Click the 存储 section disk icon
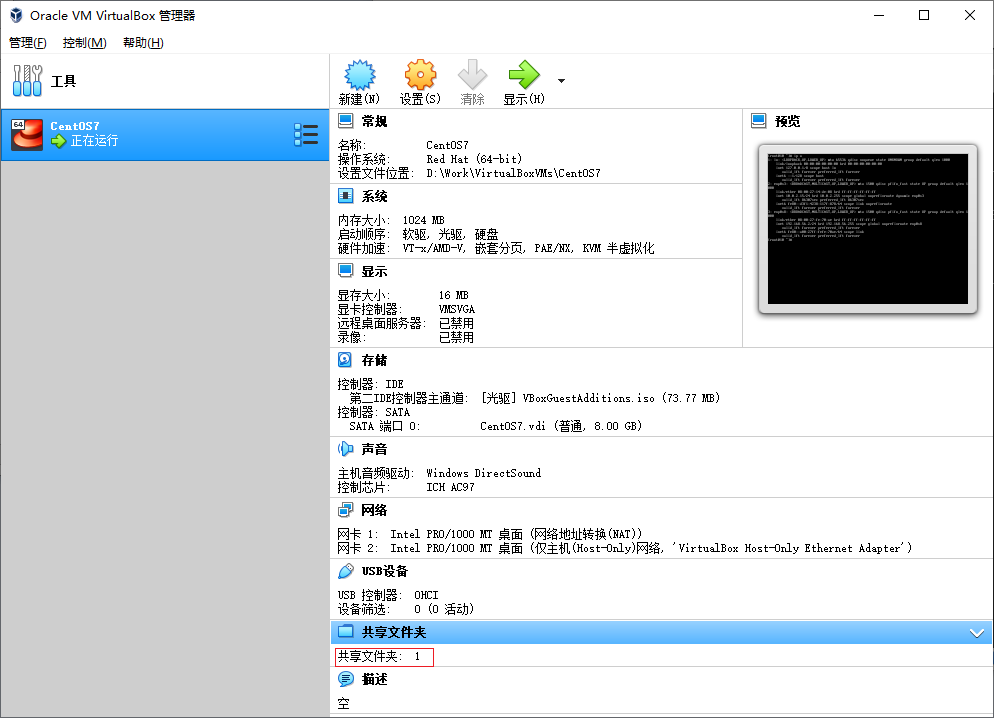This screenshot has height=718, width=994. pyautogui.click(x=345, y=359)
